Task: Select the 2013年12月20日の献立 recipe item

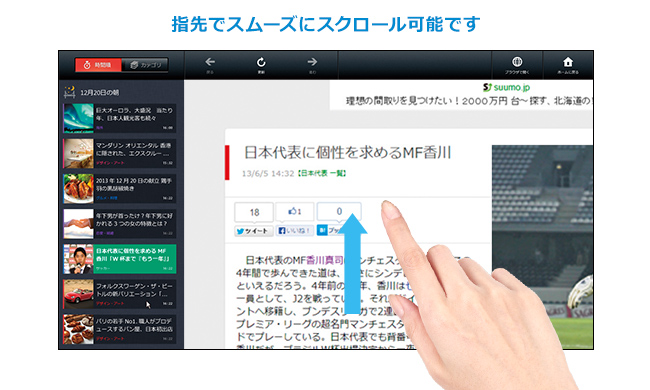Action: pos(120,189)
